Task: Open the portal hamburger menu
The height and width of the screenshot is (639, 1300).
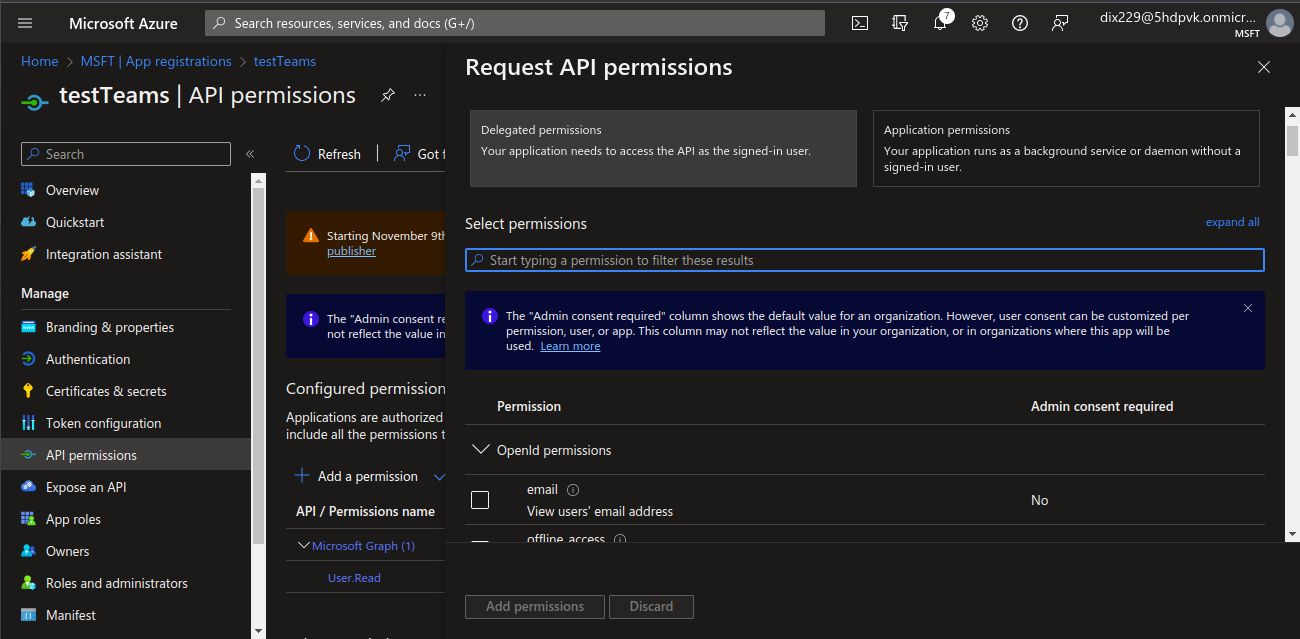Action: [x=26, y=23]
